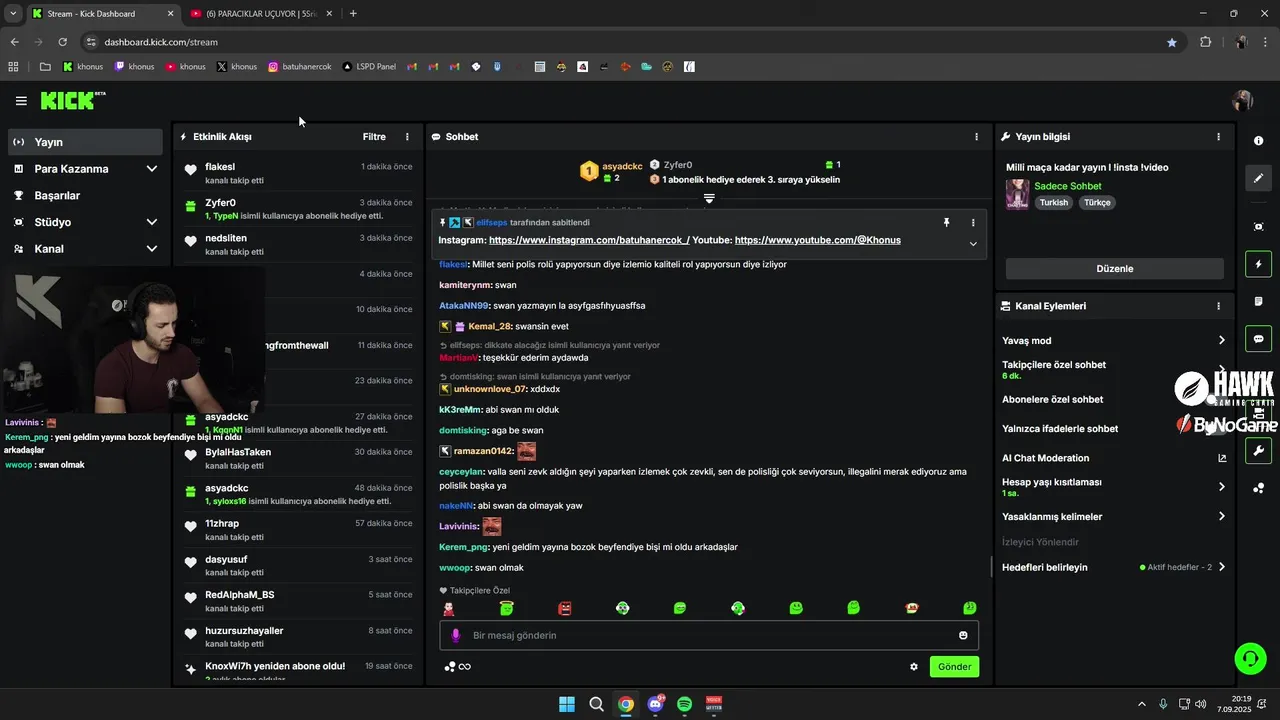Viewport: 1280px width, 720px height.
Task: Click the Turkish tag chip
Action: coord(1054,202)
